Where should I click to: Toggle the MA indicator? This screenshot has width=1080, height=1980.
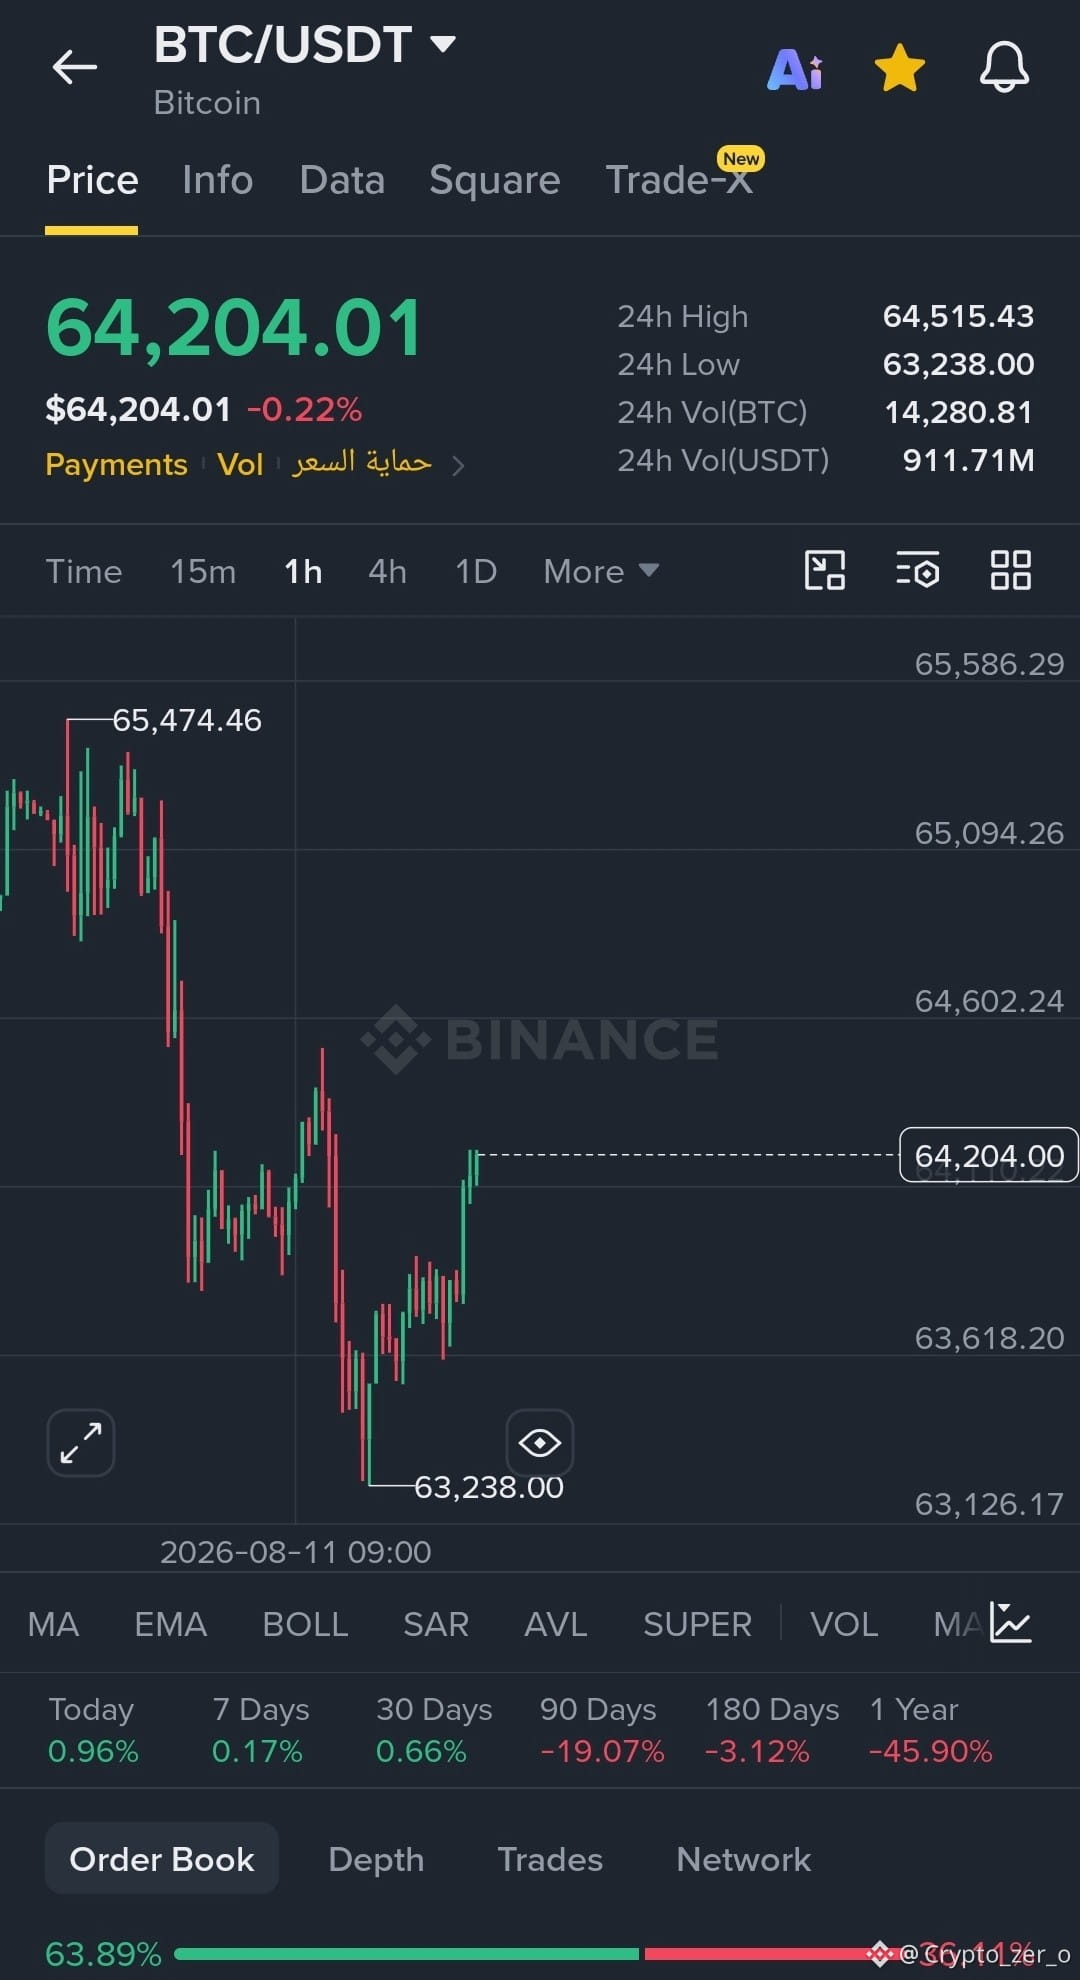53,1624
